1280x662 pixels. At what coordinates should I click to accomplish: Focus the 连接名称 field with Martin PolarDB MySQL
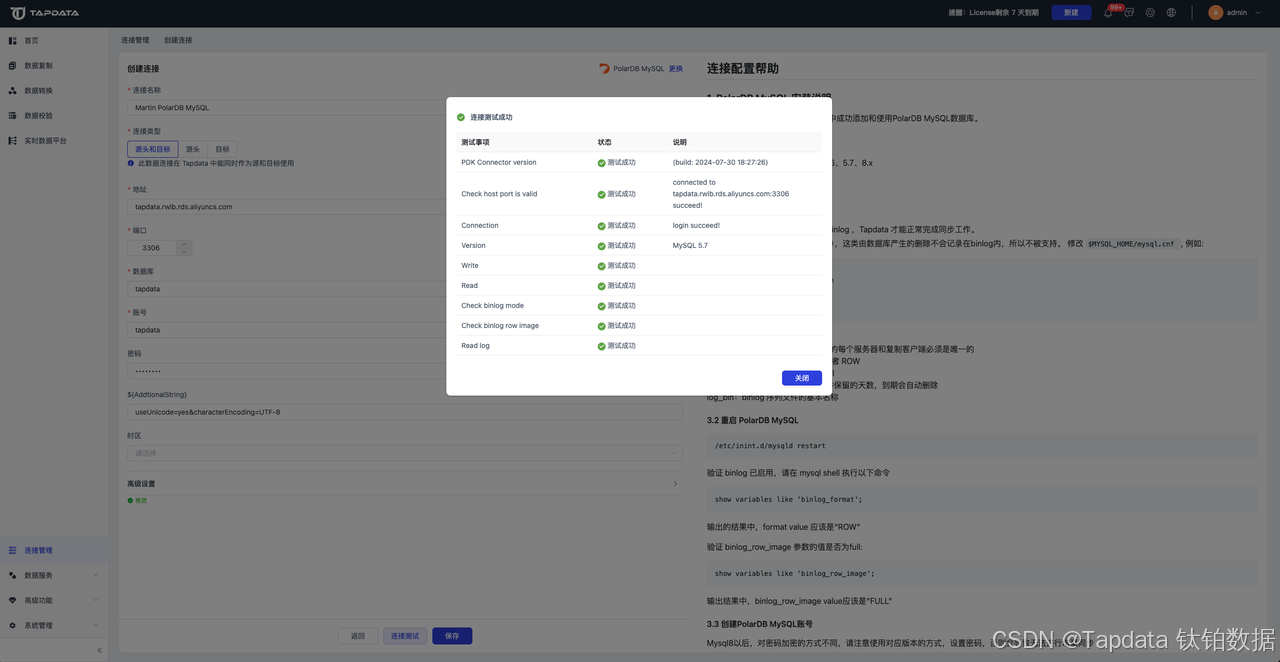405,107
